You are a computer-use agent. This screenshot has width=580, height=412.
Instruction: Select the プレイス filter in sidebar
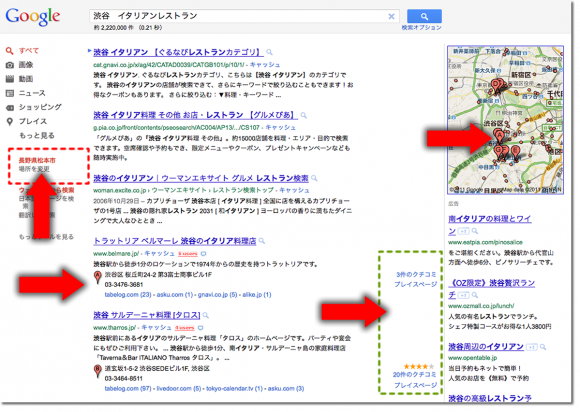point(33,121)
